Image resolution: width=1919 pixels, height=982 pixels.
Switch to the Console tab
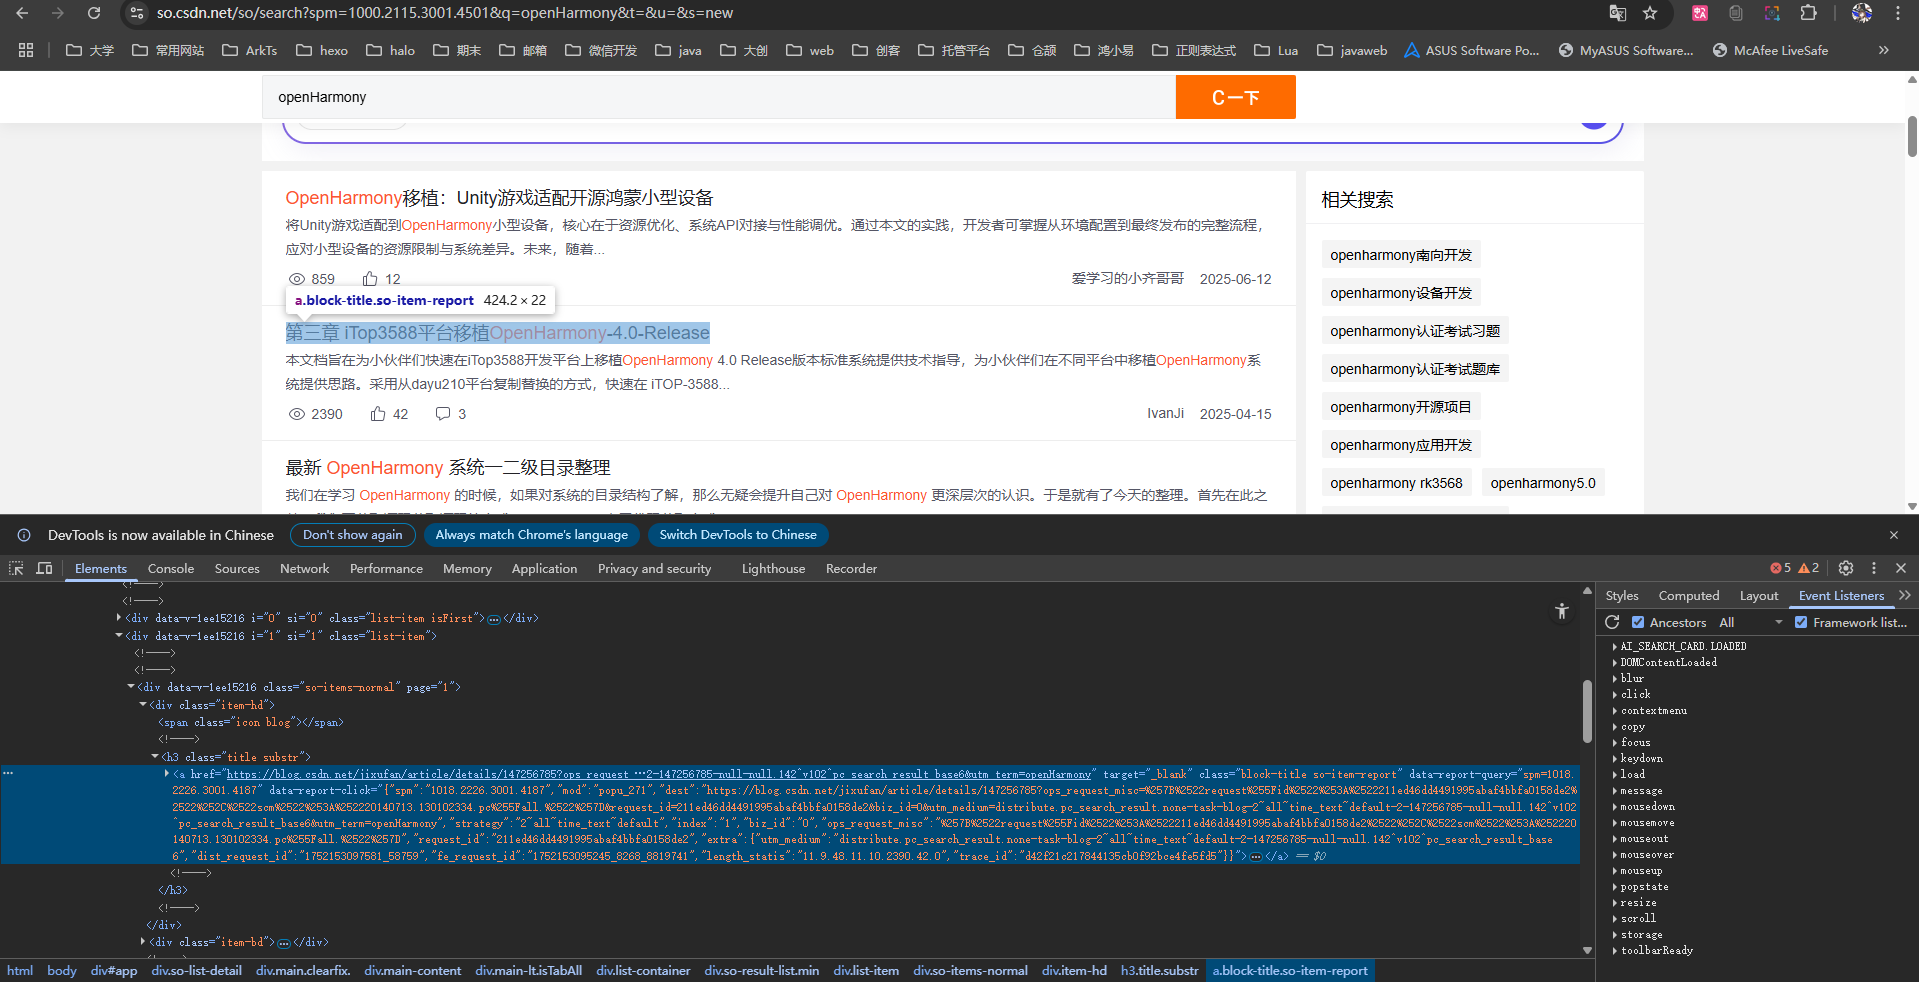pos(171,568)
